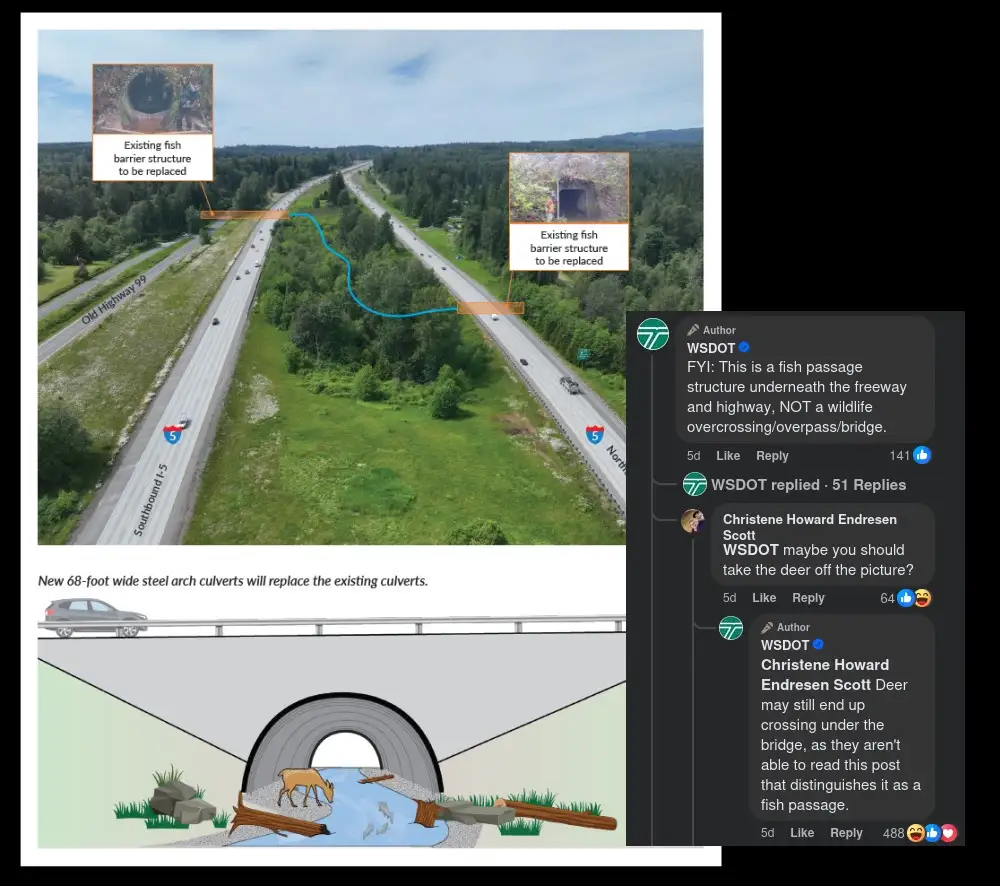Click the pencil Author label on deer reply

click(785, 627)
